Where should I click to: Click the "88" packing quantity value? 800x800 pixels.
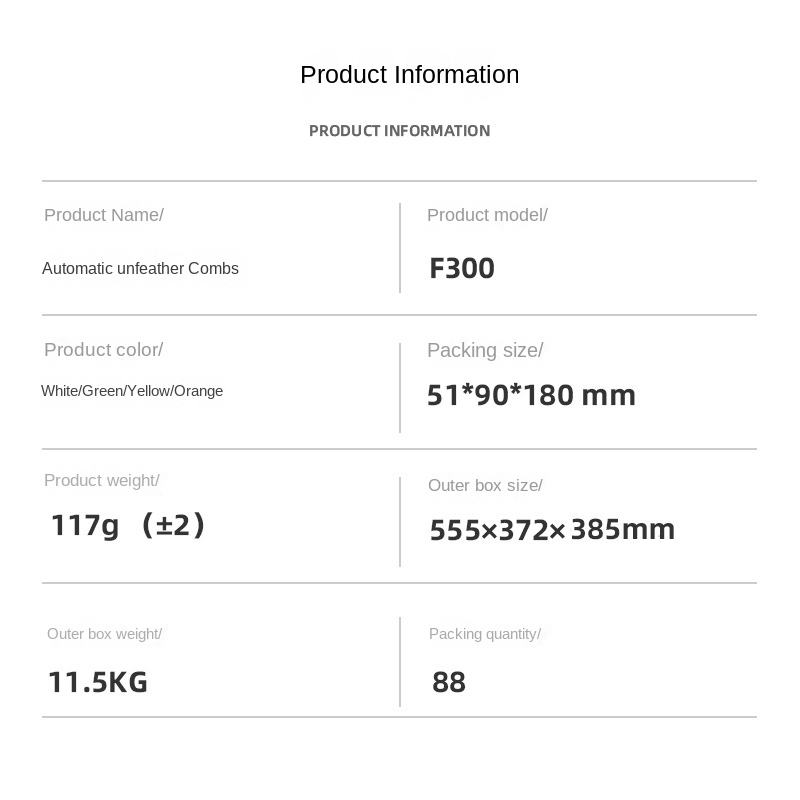pos(449,682)
